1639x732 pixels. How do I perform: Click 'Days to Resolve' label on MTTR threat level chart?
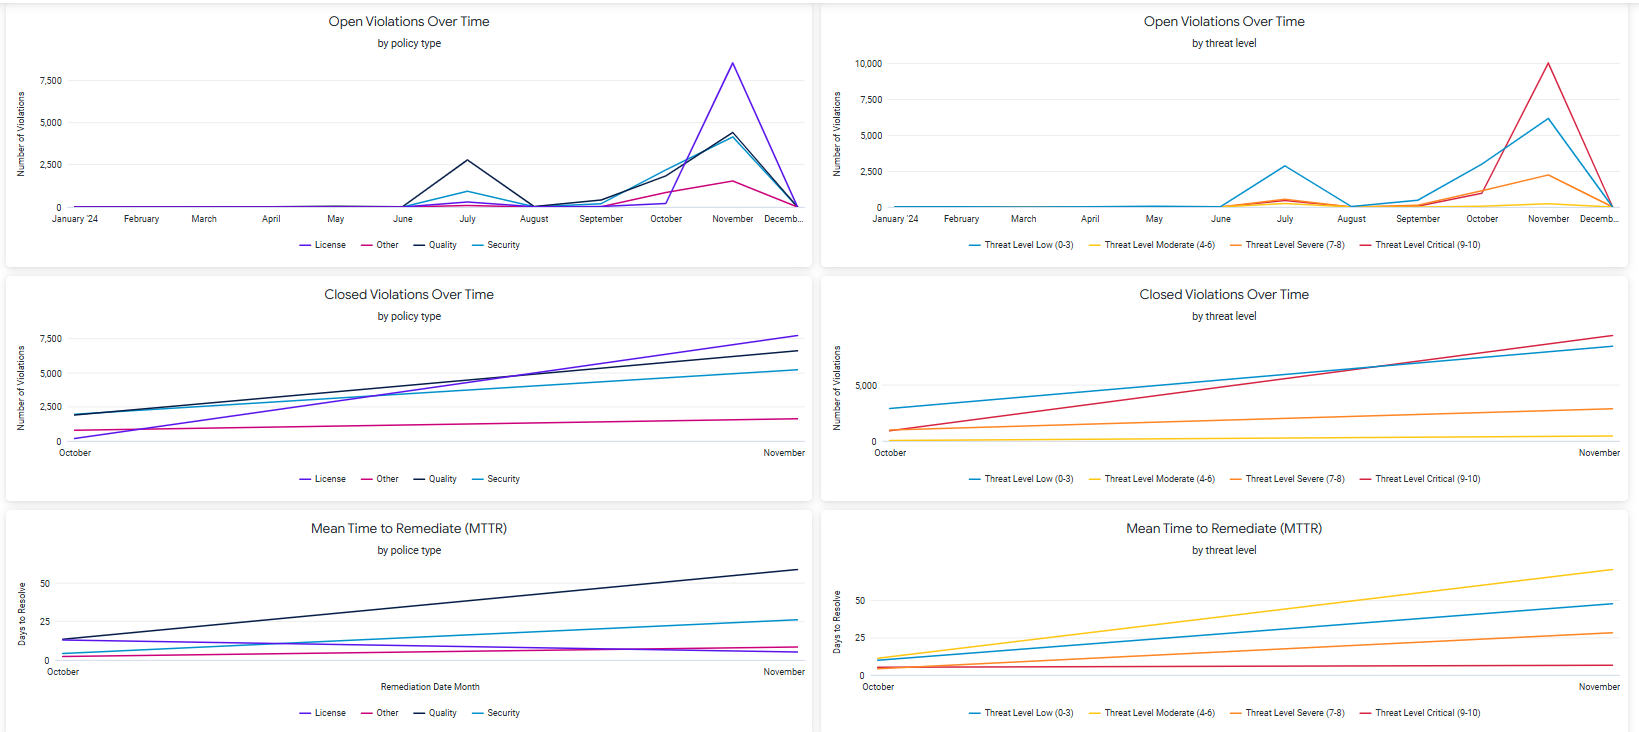click(x=837, y=622)
